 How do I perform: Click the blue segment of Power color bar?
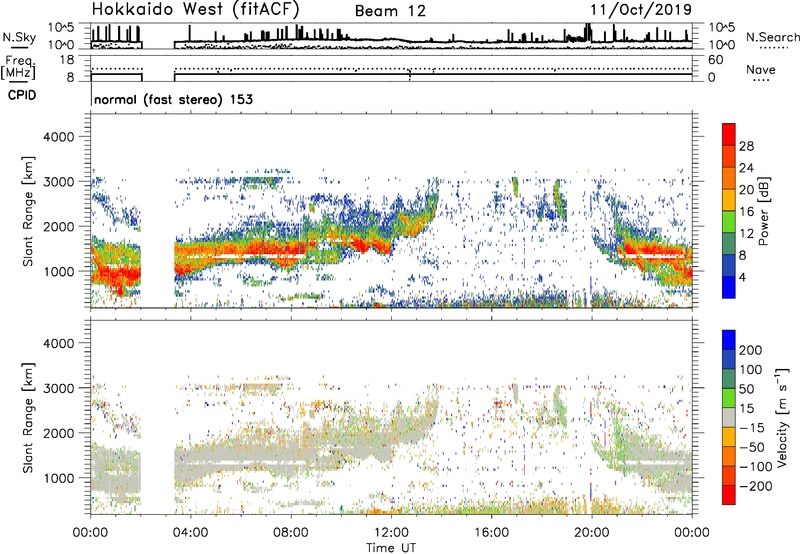click(x=729, y=288)
